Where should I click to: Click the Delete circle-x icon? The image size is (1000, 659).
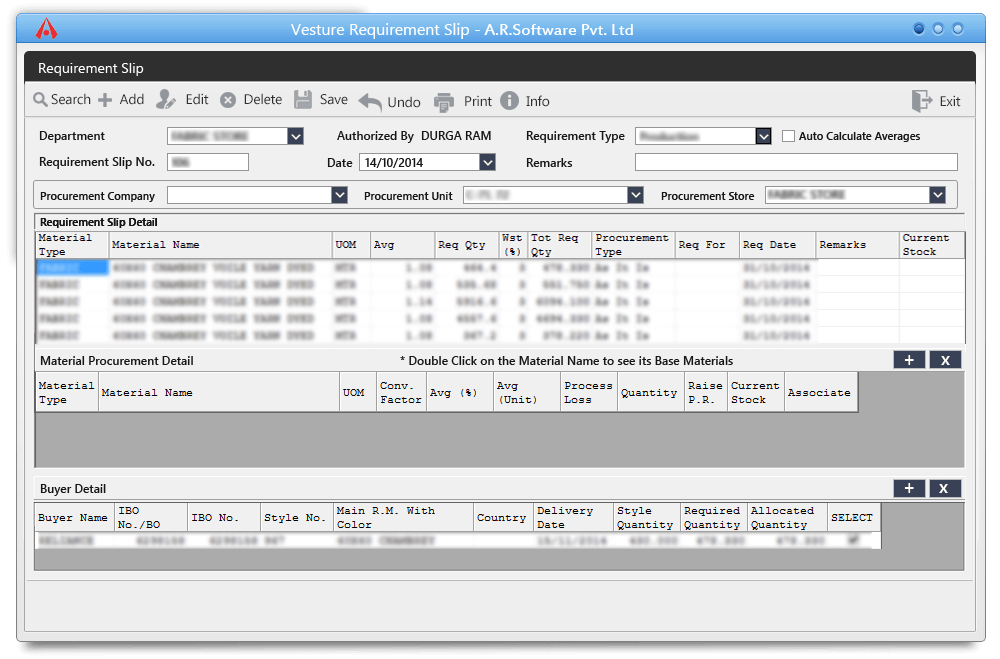tap(228, 100)
